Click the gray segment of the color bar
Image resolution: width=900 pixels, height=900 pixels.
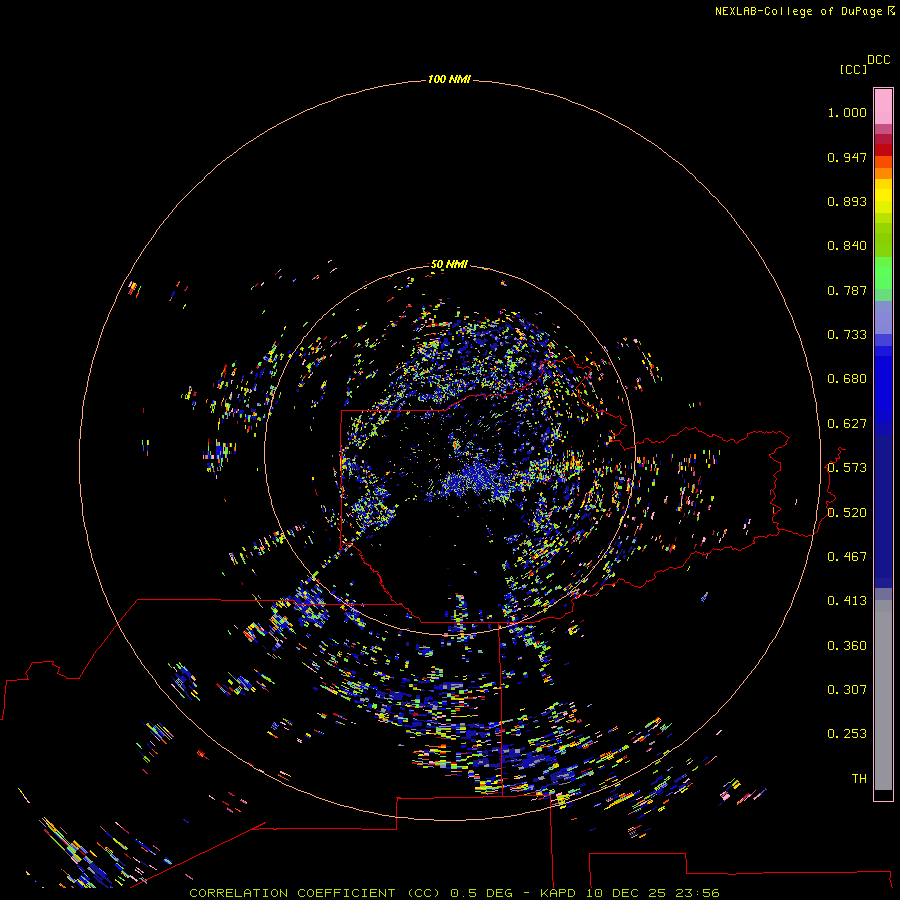(883, 695)
